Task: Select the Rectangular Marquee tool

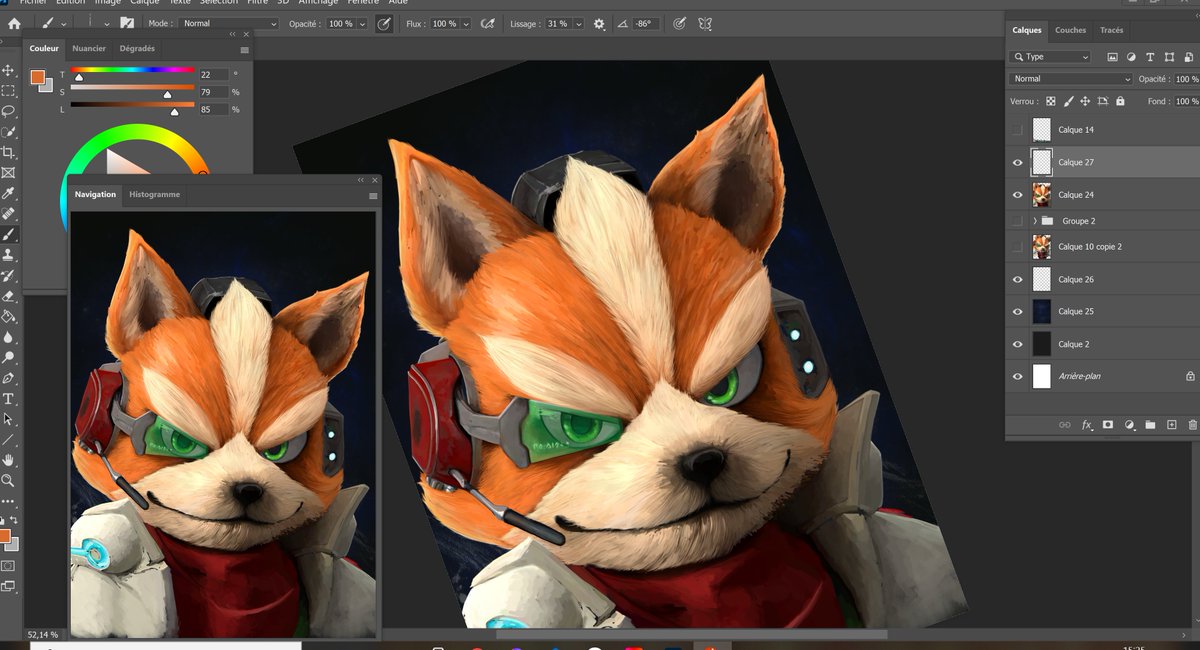Action: pos(8,91)
